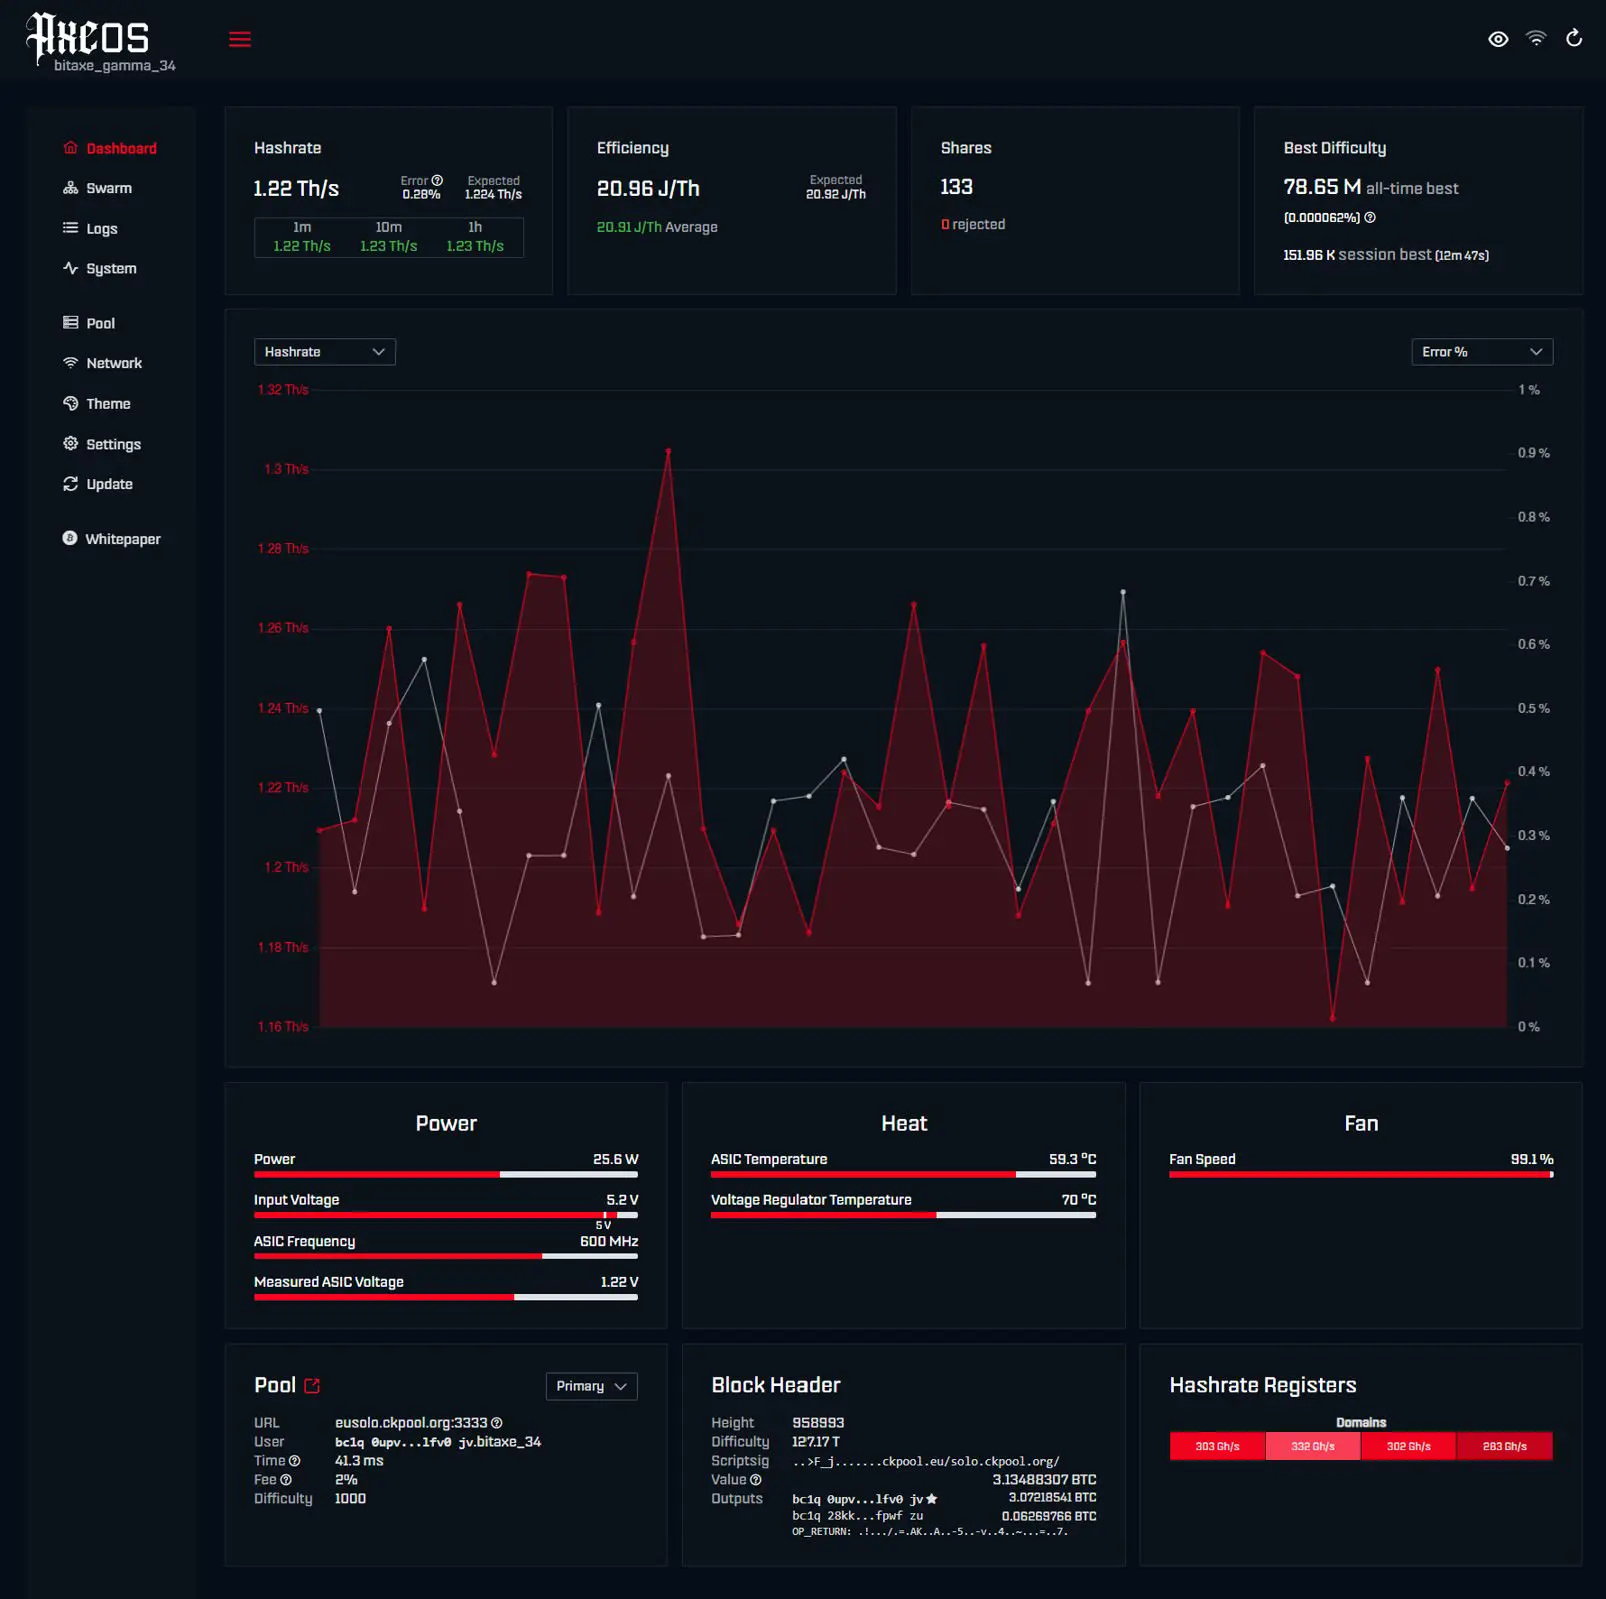Viewport: 1606px width, 1599px height.
Task: Toggle the eye privacy icon in header
Action: [x=1498, y=39]
